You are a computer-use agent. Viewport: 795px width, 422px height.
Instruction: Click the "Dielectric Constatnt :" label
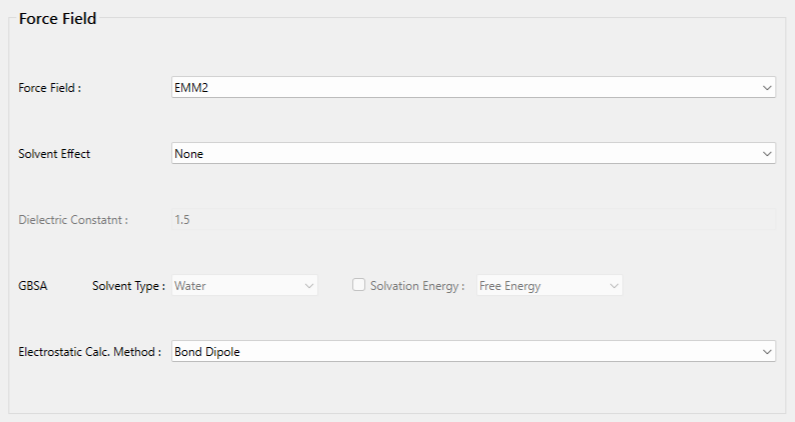tap(74, 220)
